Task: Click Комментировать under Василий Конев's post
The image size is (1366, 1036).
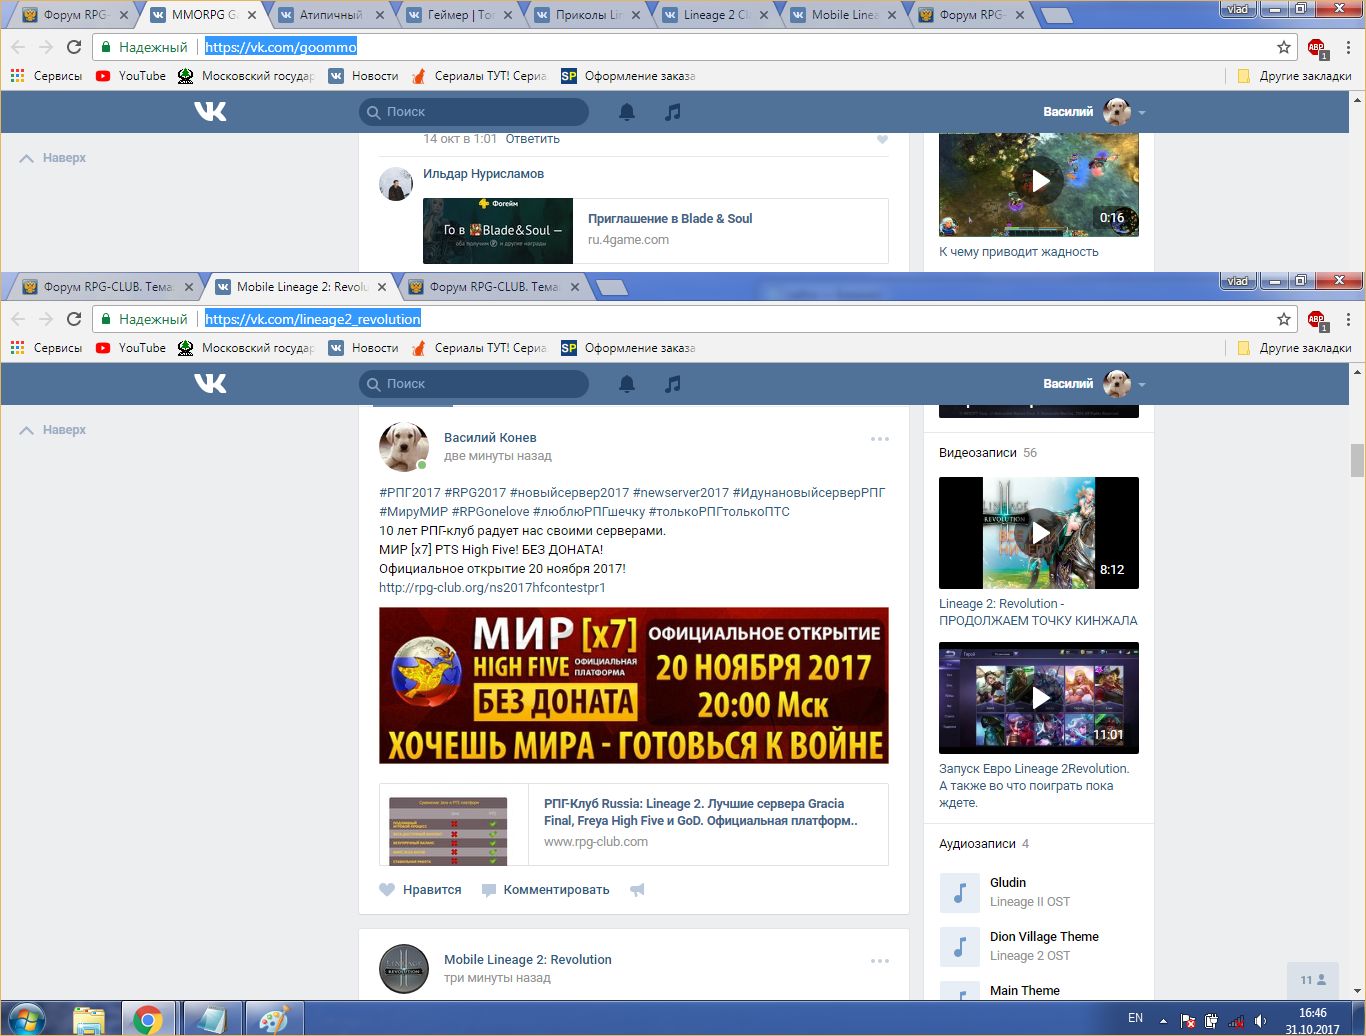Action: pyautogui.click(x=545, y=889)
